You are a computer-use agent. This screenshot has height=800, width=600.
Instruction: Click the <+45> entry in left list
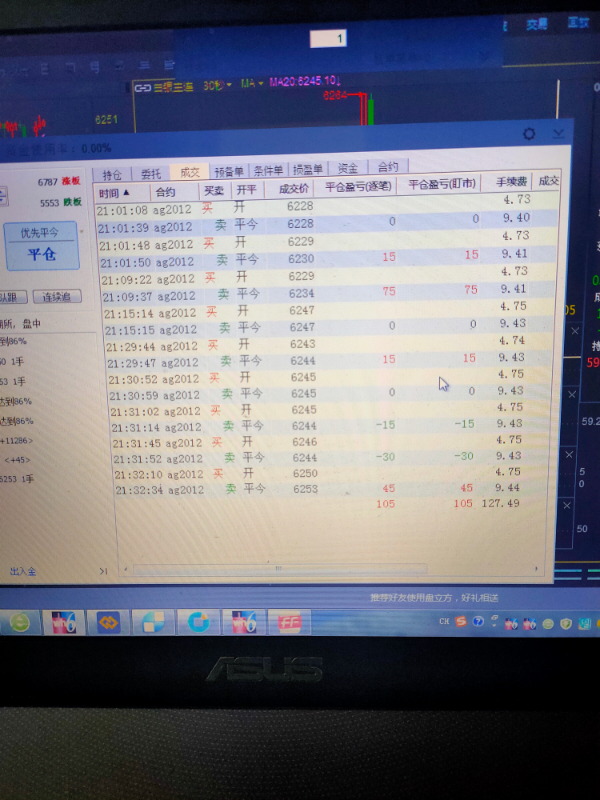pos(17,460)
